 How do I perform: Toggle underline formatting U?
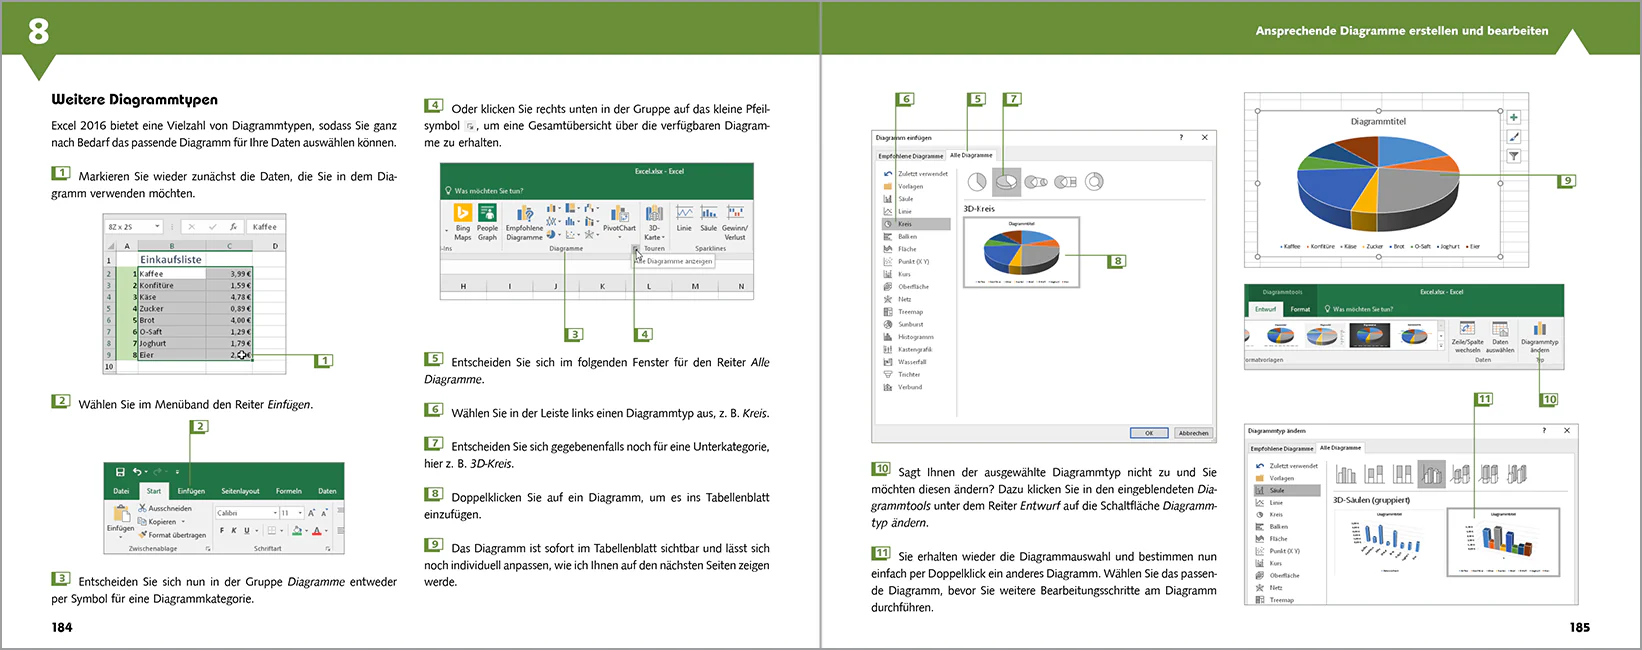(247, 531)
